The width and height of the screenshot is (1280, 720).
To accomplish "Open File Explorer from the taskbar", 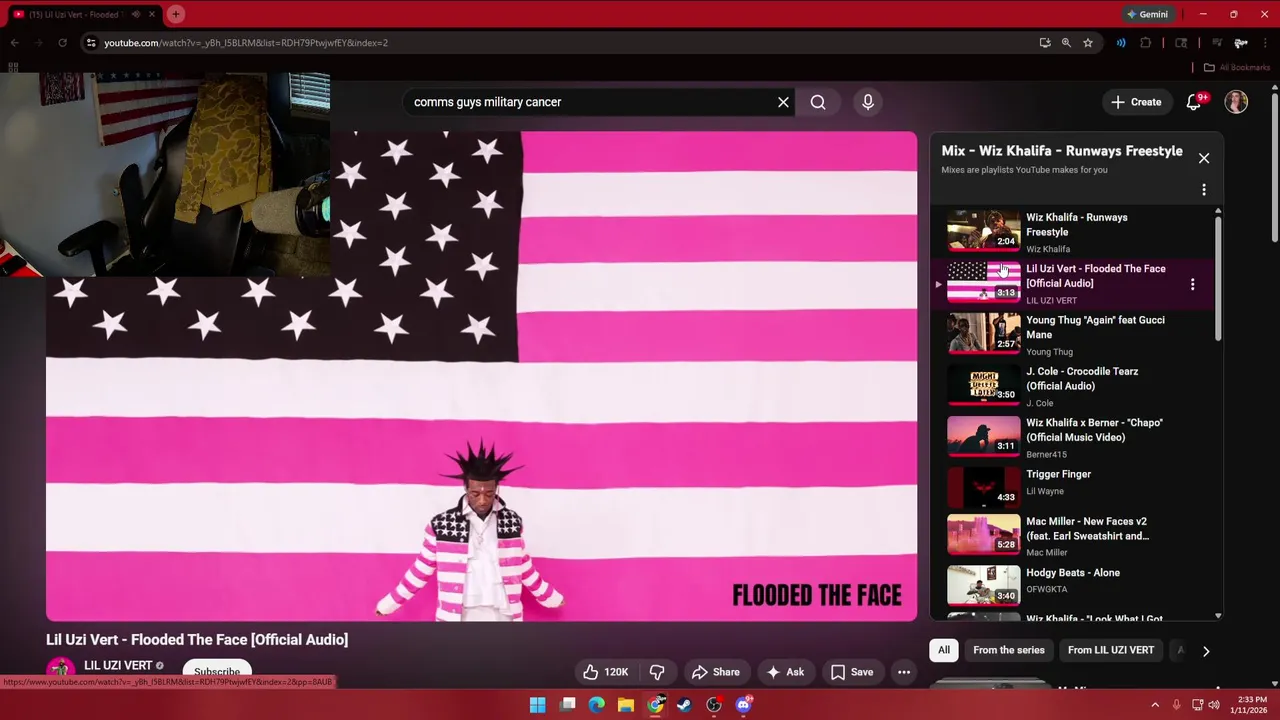I will click(626, 705).
